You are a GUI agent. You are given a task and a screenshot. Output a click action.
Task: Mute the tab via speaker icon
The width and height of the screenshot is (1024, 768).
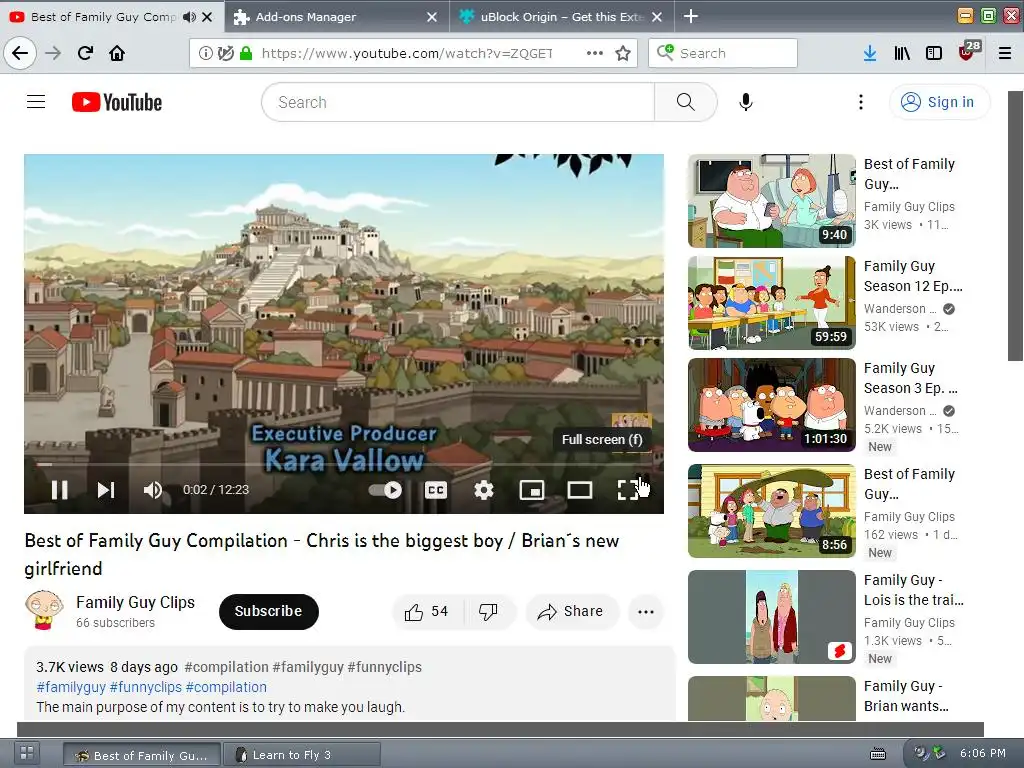(189, 17)
